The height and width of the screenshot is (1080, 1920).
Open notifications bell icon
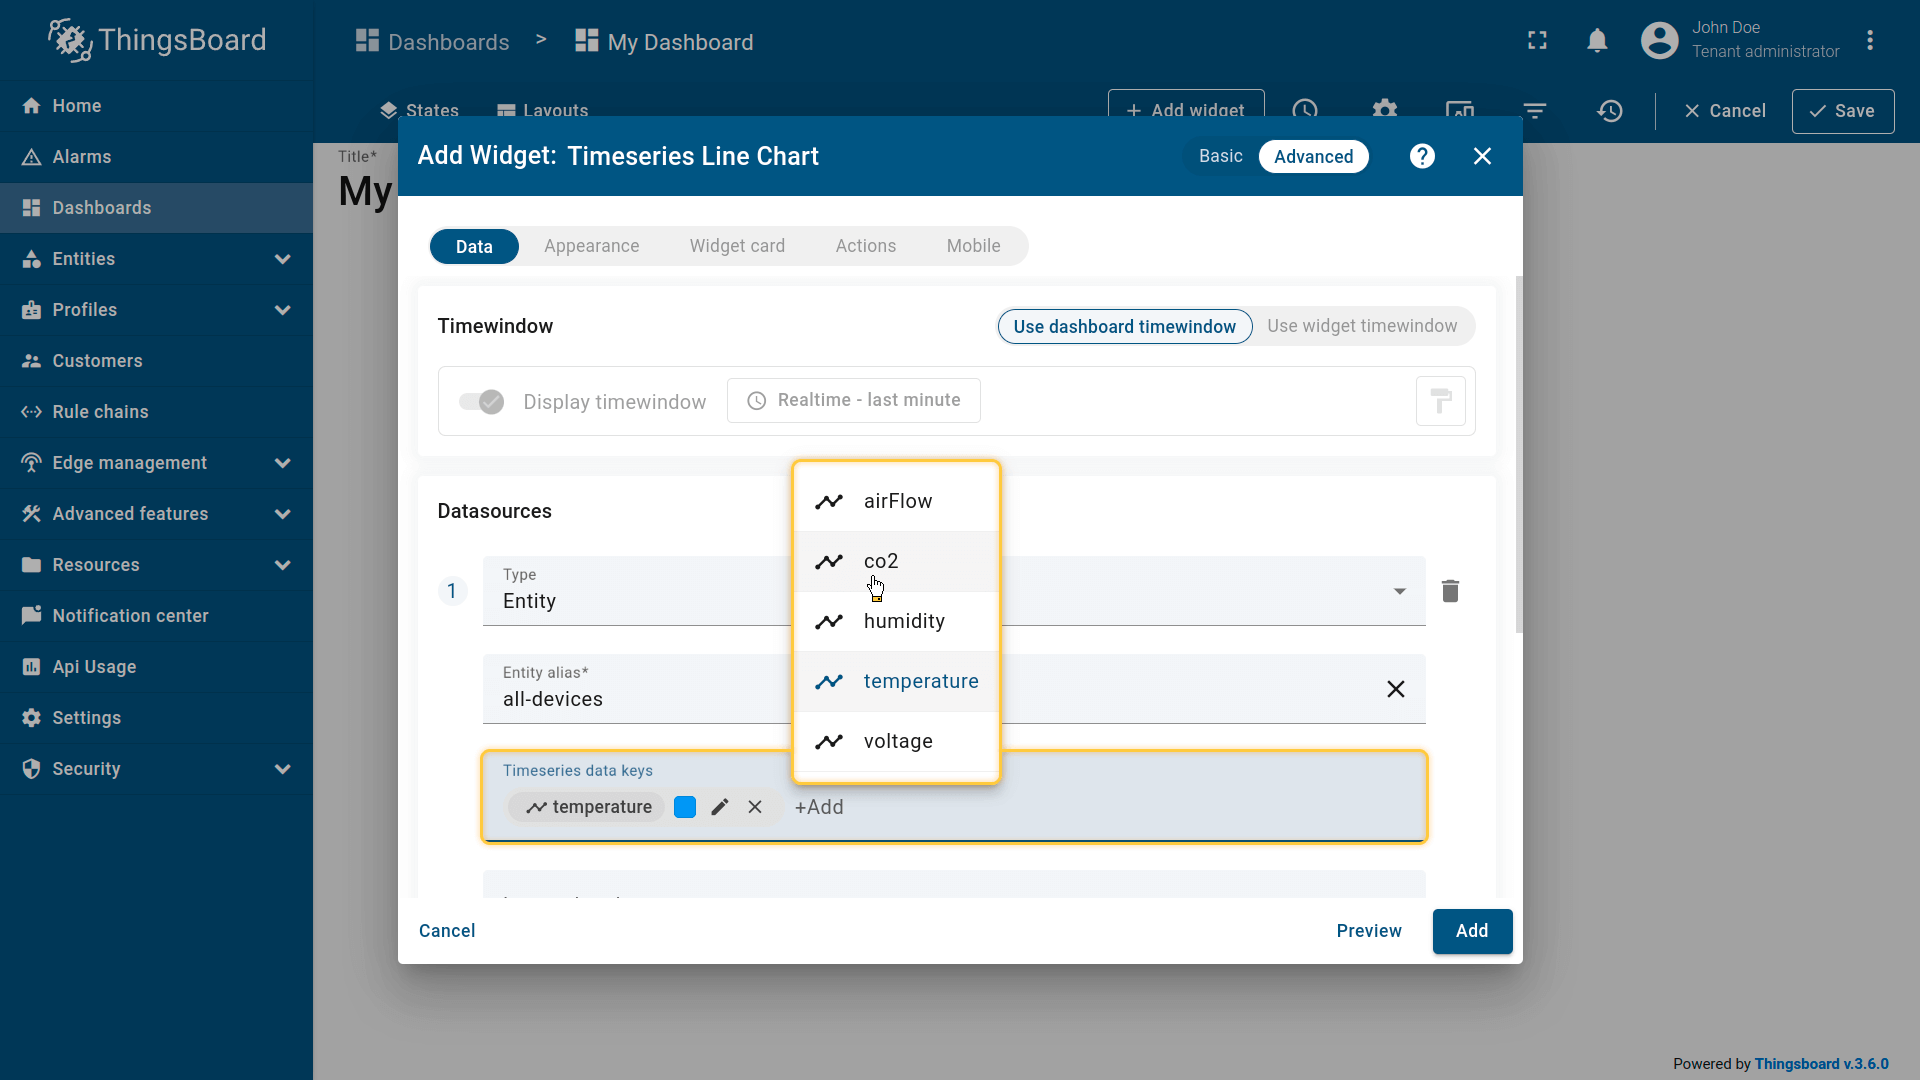click(1597, 40)
